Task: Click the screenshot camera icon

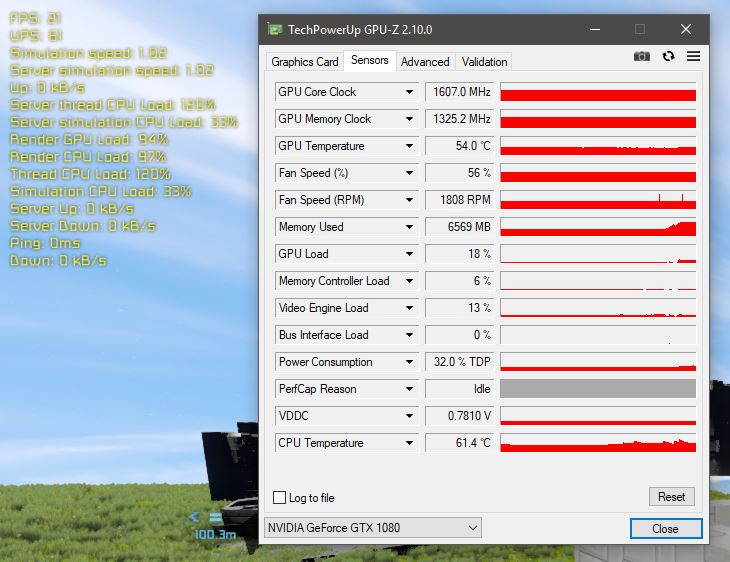Action: (x=642, y=57)
